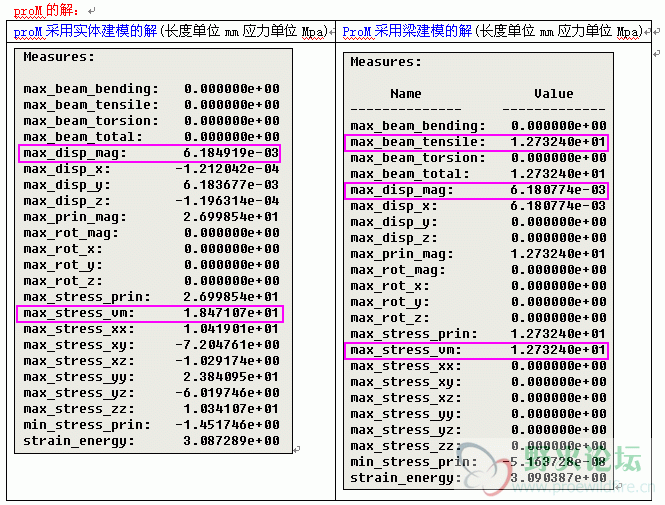Image resolution: width=665 pixels, height=505 pixels.
Task: Click "max_disp_z:" label in the beam-model table
Action: [394, 238]
